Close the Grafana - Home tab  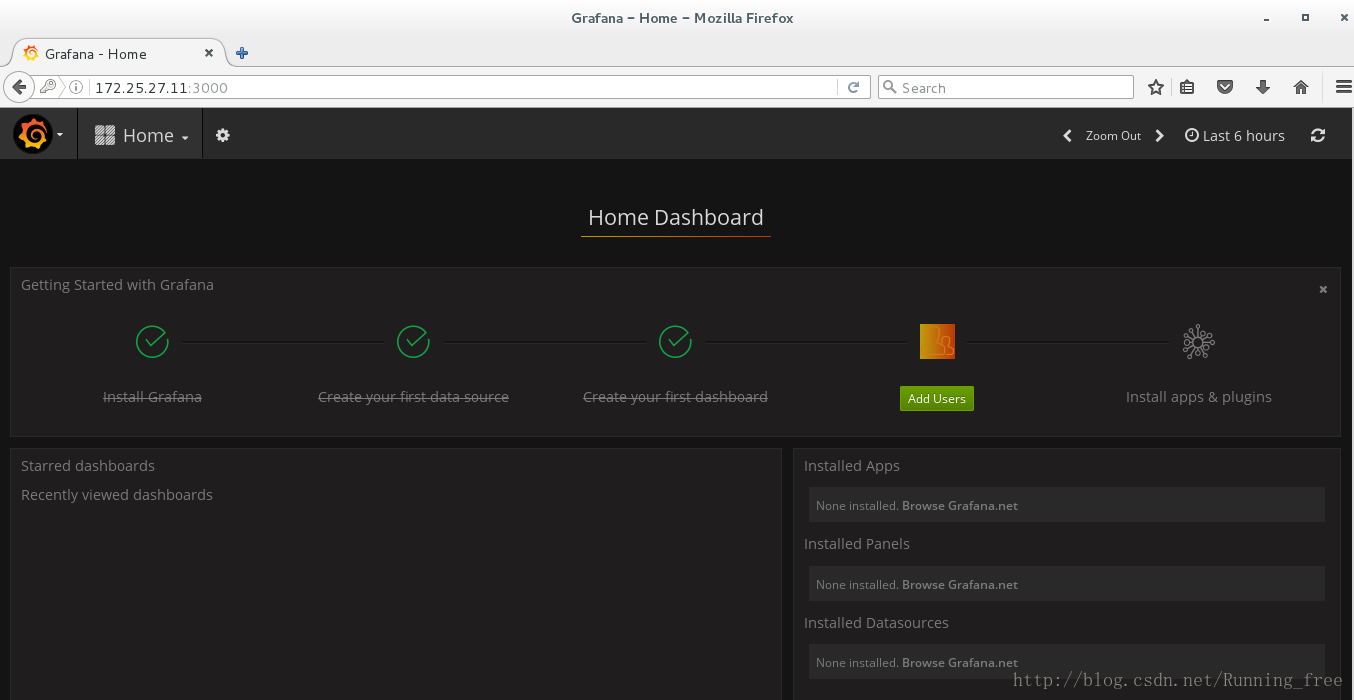(x=209, y=53)
